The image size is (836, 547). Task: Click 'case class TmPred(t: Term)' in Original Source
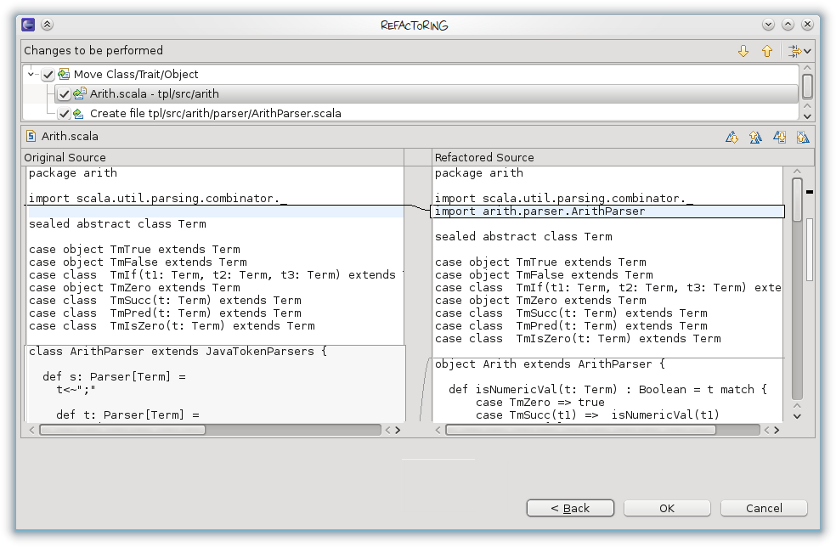pos(165,313)
